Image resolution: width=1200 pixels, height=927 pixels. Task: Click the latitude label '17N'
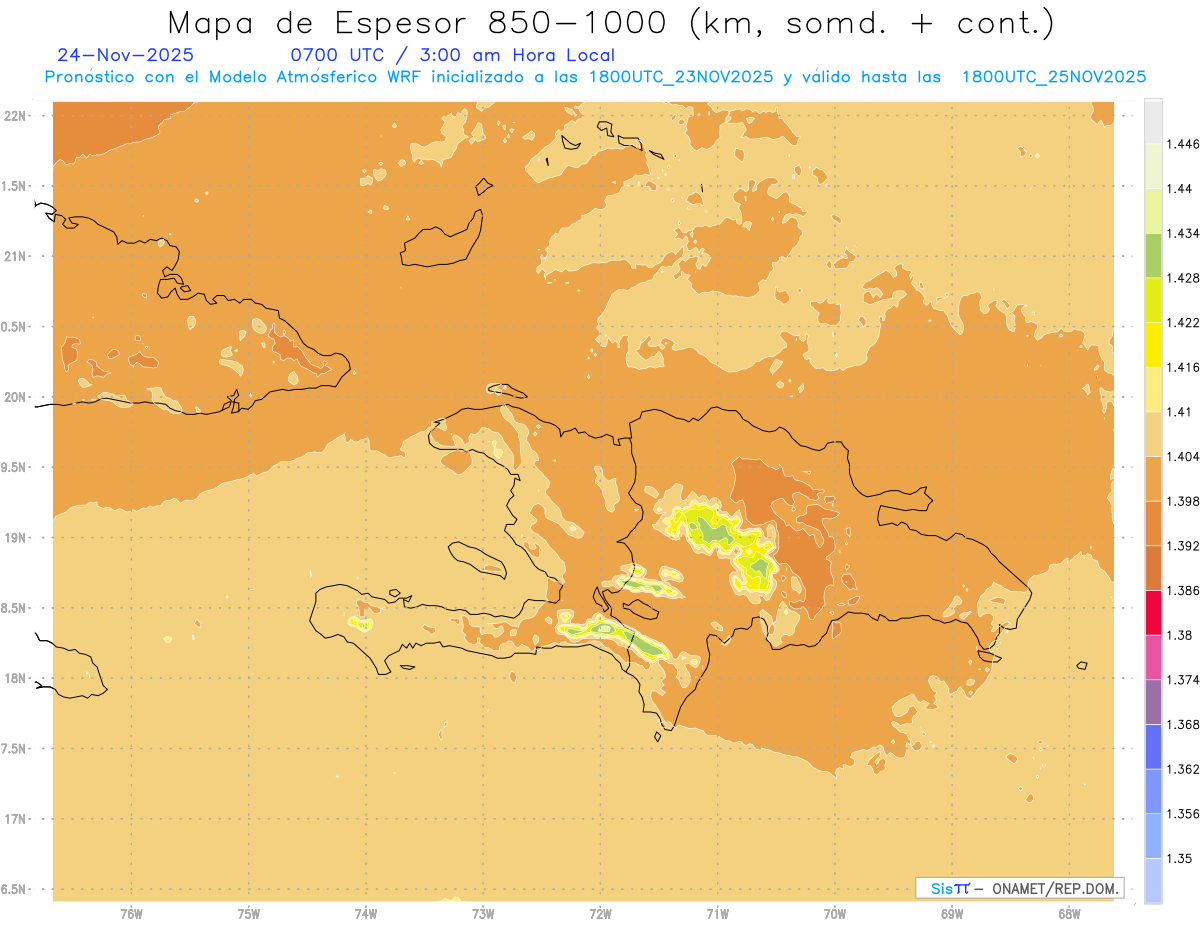point(17,819)
